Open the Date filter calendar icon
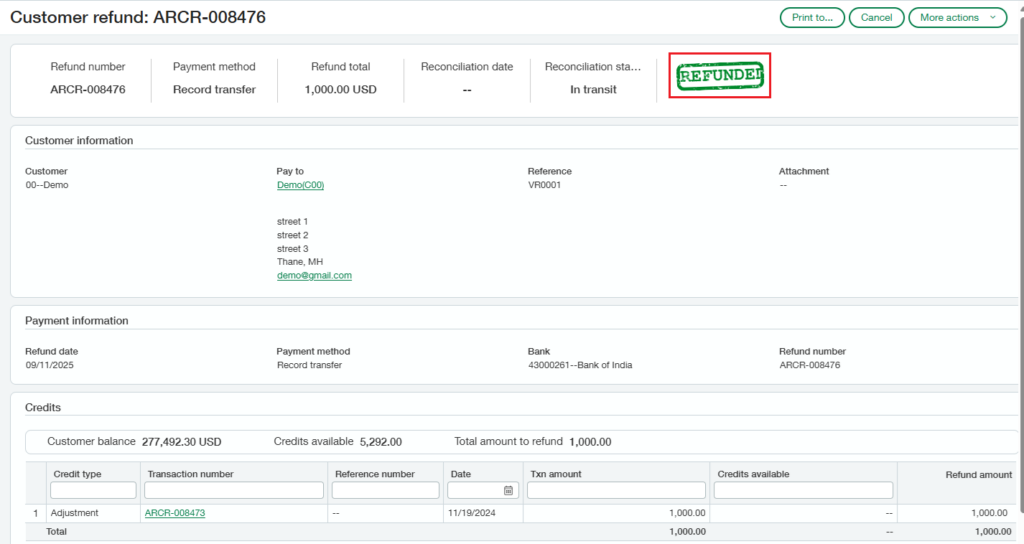Viewport: 1024px width, 544px height. point(508,490)
